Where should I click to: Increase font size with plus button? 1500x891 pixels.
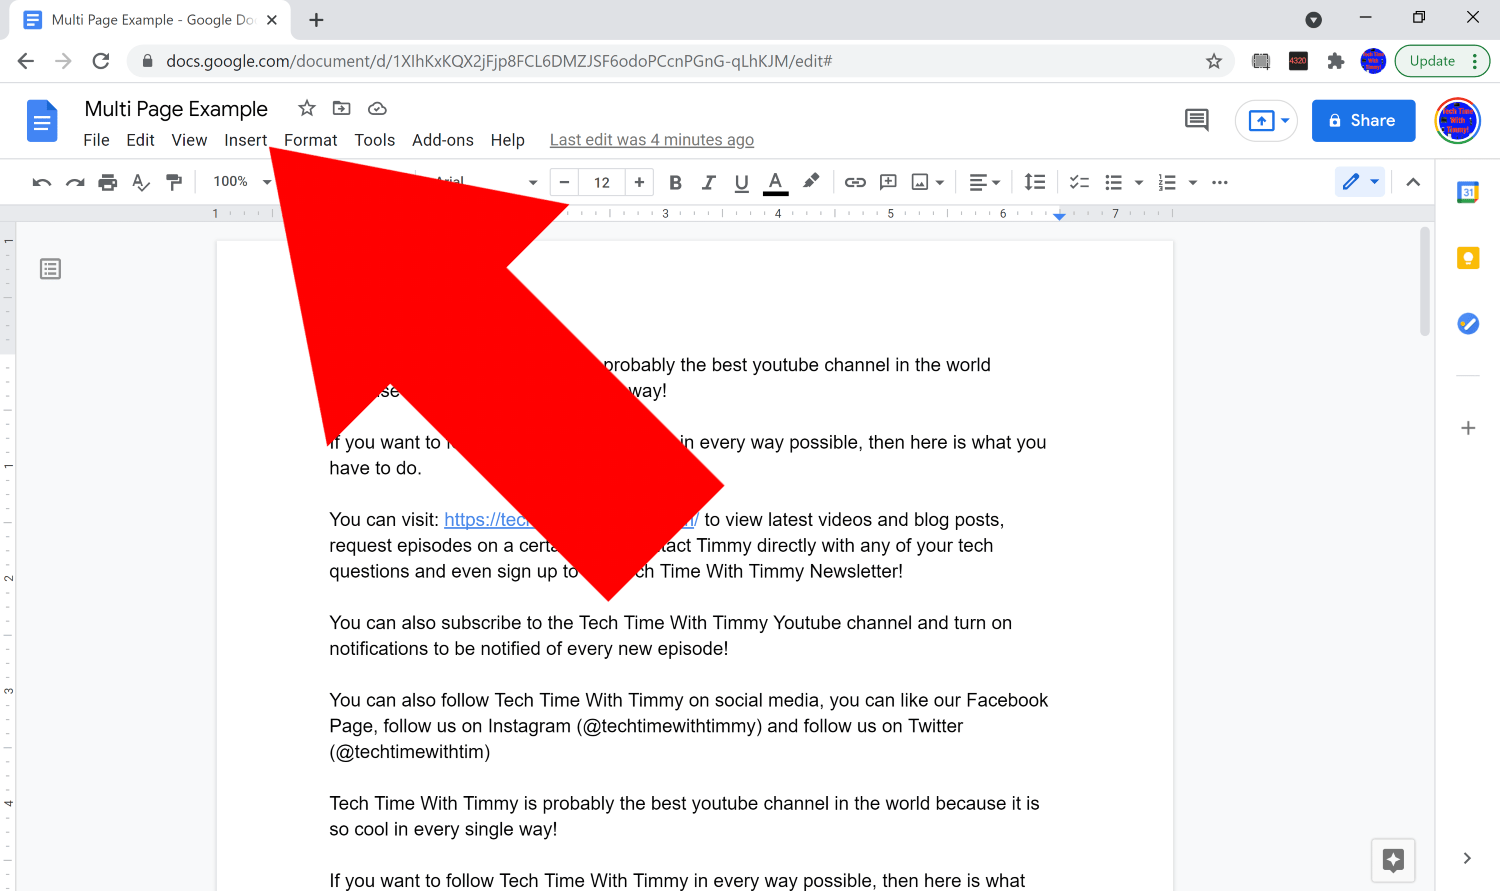[x=639, y=182]
